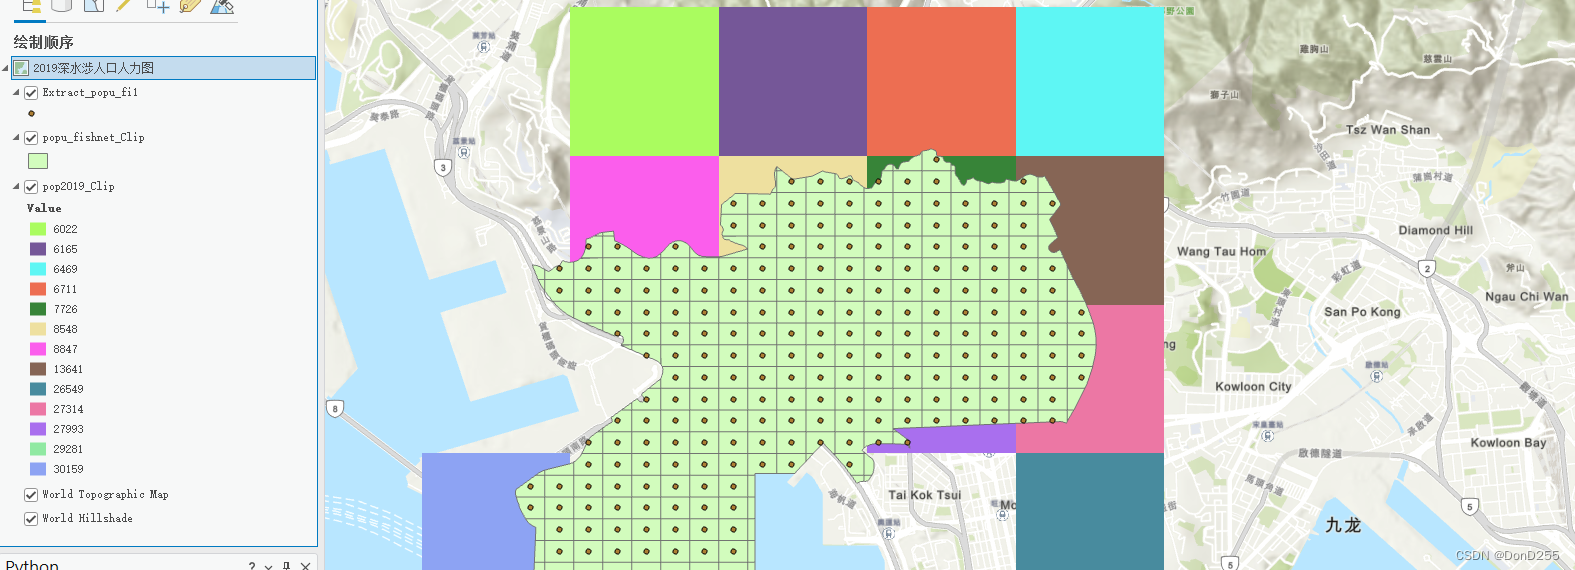Click color swatch for value 6165
Image resolution: width=1575 pixels, height=570 pixels.
[x=38, y=249]
